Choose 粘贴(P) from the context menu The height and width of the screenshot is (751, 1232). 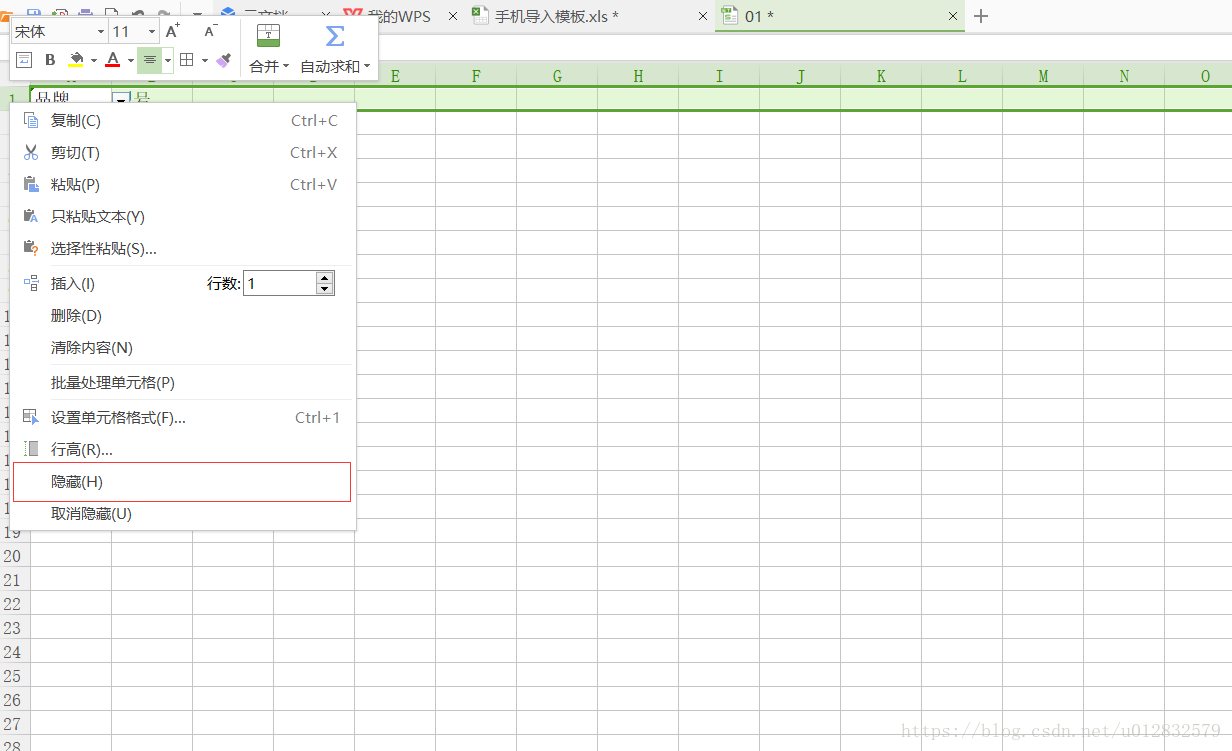(x=184, y=185)
